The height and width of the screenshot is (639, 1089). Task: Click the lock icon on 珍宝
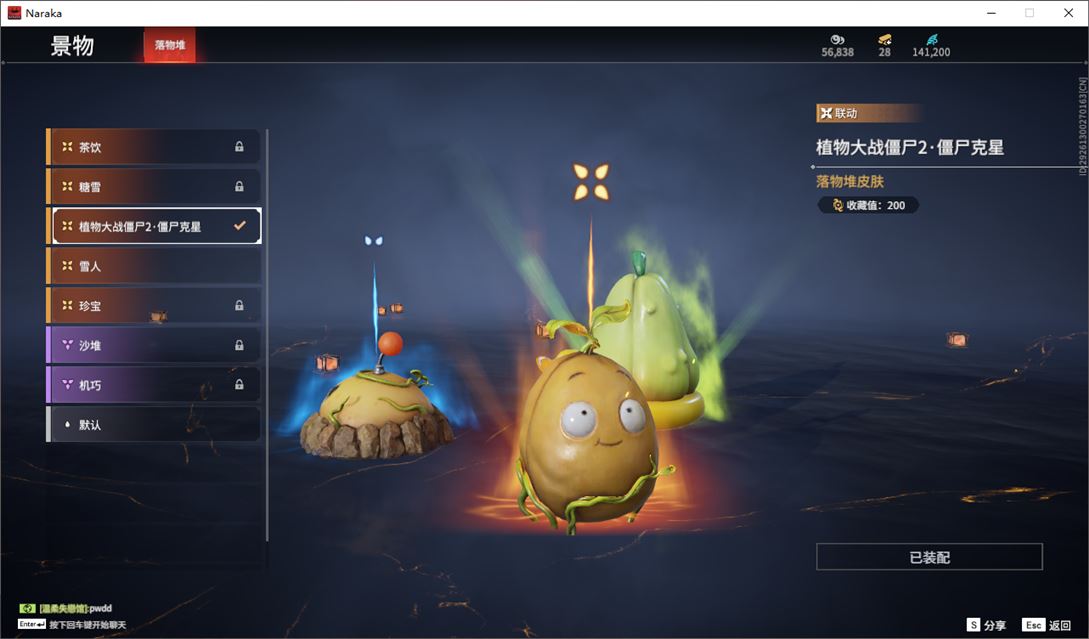click(x=239, y=305)
